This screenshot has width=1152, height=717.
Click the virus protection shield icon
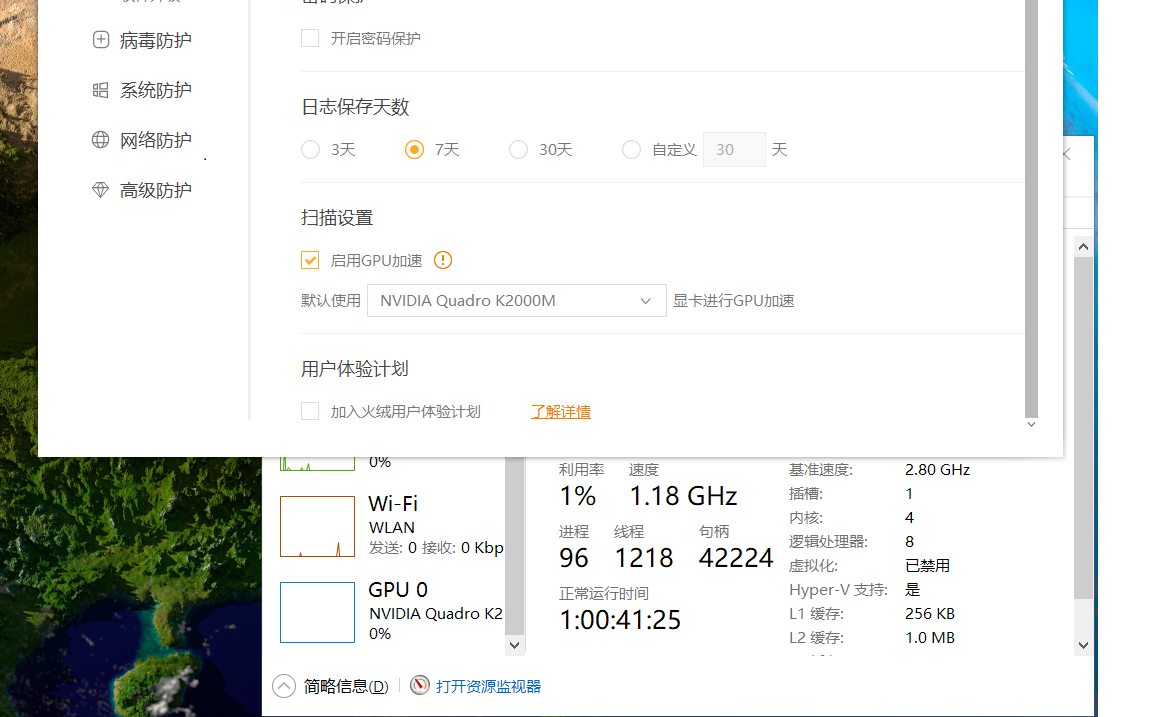(x=100, y=40)
